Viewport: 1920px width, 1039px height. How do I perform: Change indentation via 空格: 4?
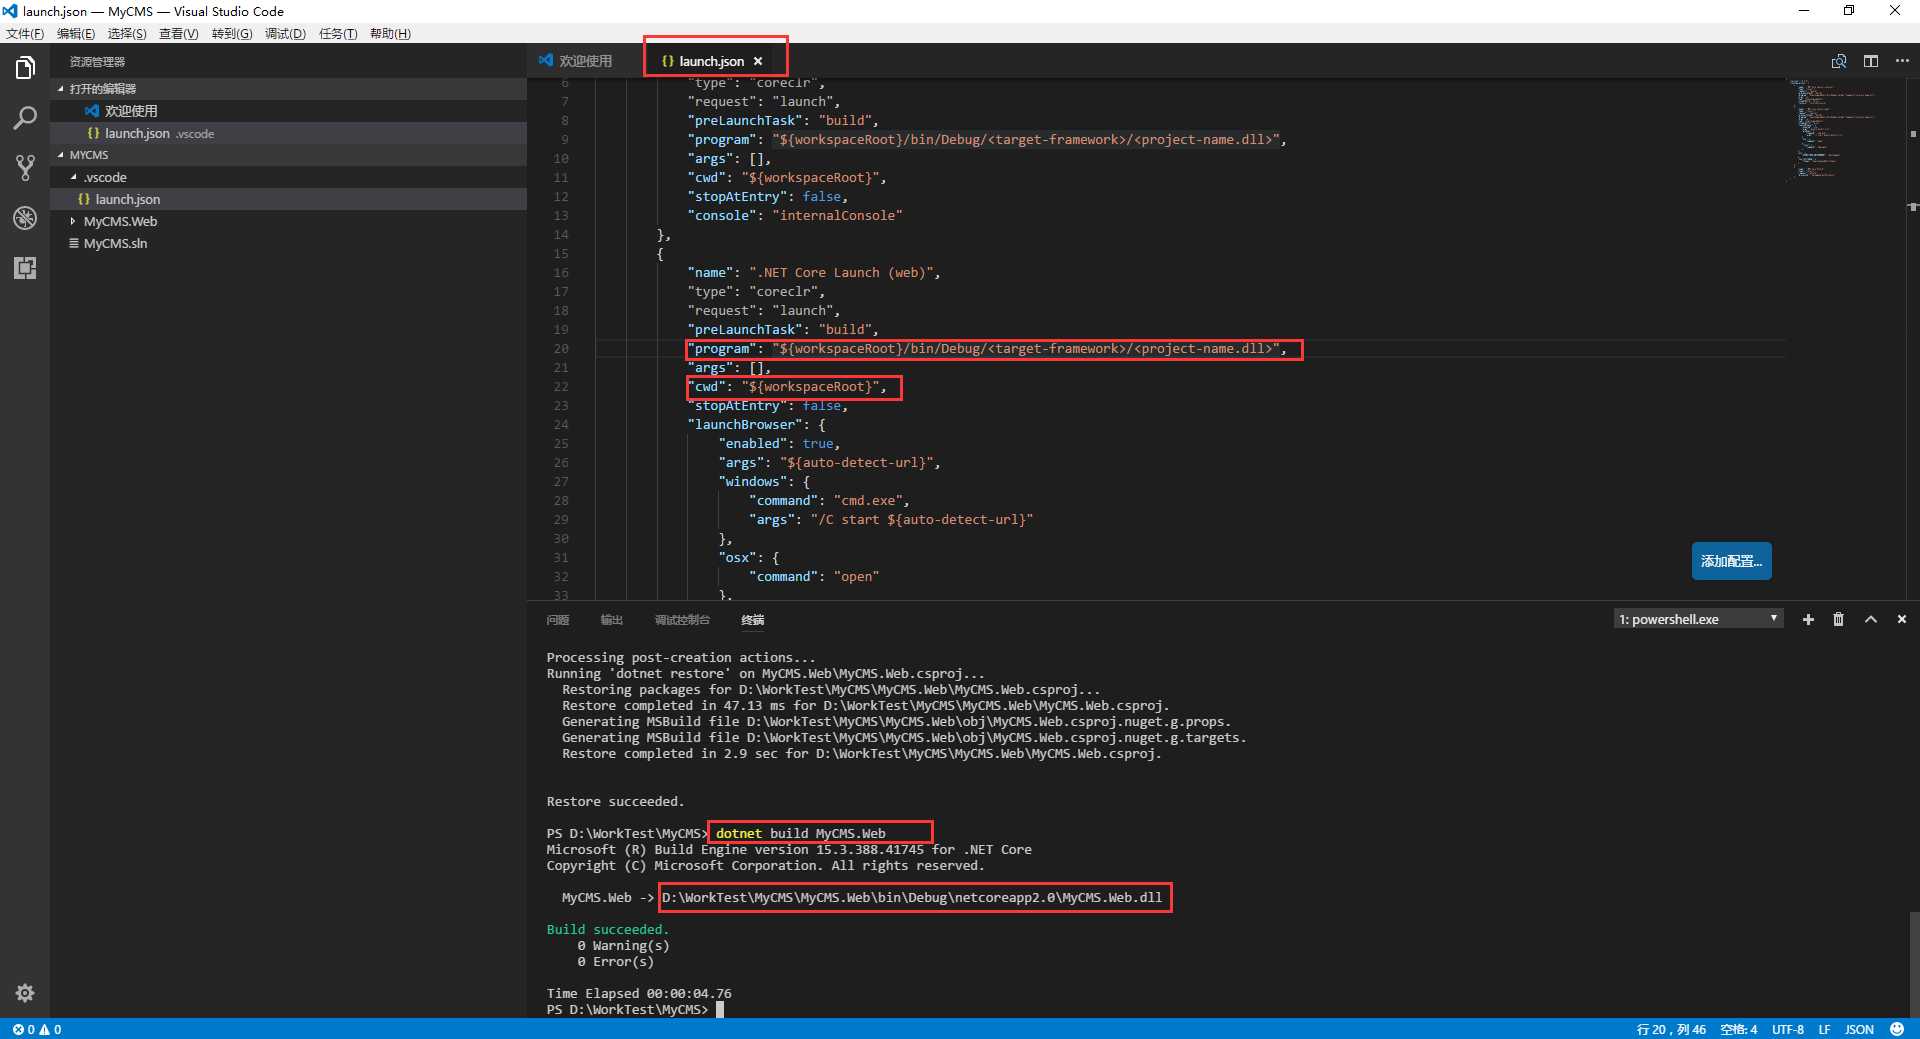pyautogui.click(x=1738, y=1029)
